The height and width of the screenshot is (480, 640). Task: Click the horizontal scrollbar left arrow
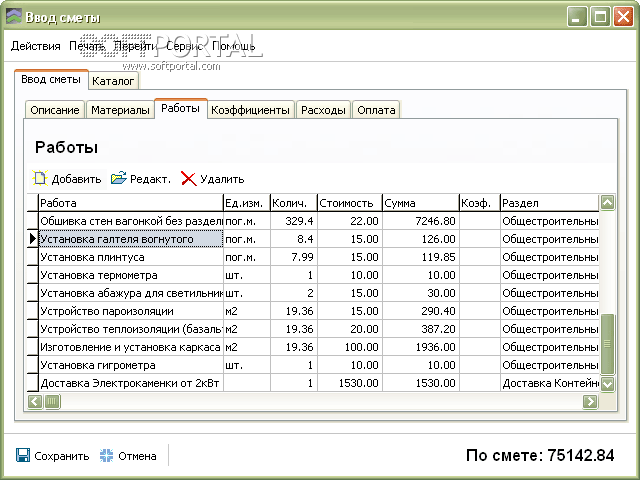(x=35, y=402)
